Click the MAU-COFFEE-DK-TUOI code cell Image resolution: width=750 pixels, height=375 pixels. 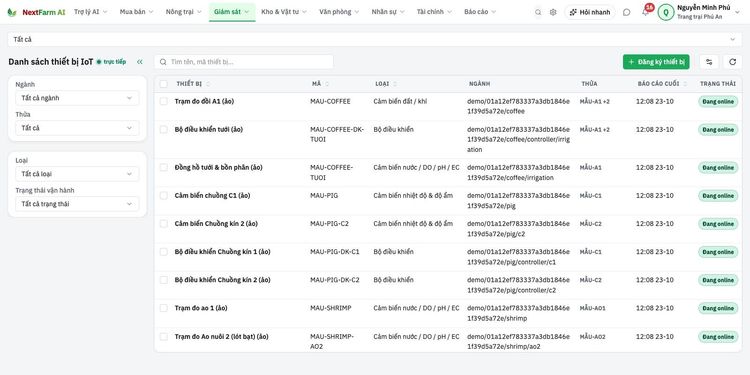(x=337, y=134)
